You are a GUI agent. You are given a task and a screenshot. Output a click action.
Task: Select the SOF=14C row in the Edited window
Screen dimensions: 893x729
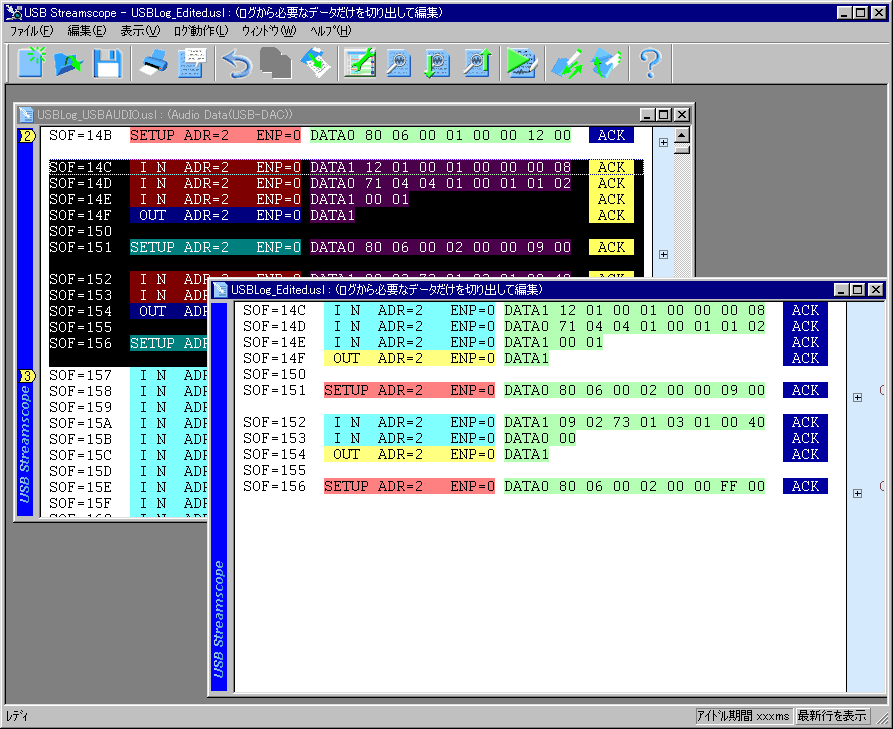[x=535, y=310]
